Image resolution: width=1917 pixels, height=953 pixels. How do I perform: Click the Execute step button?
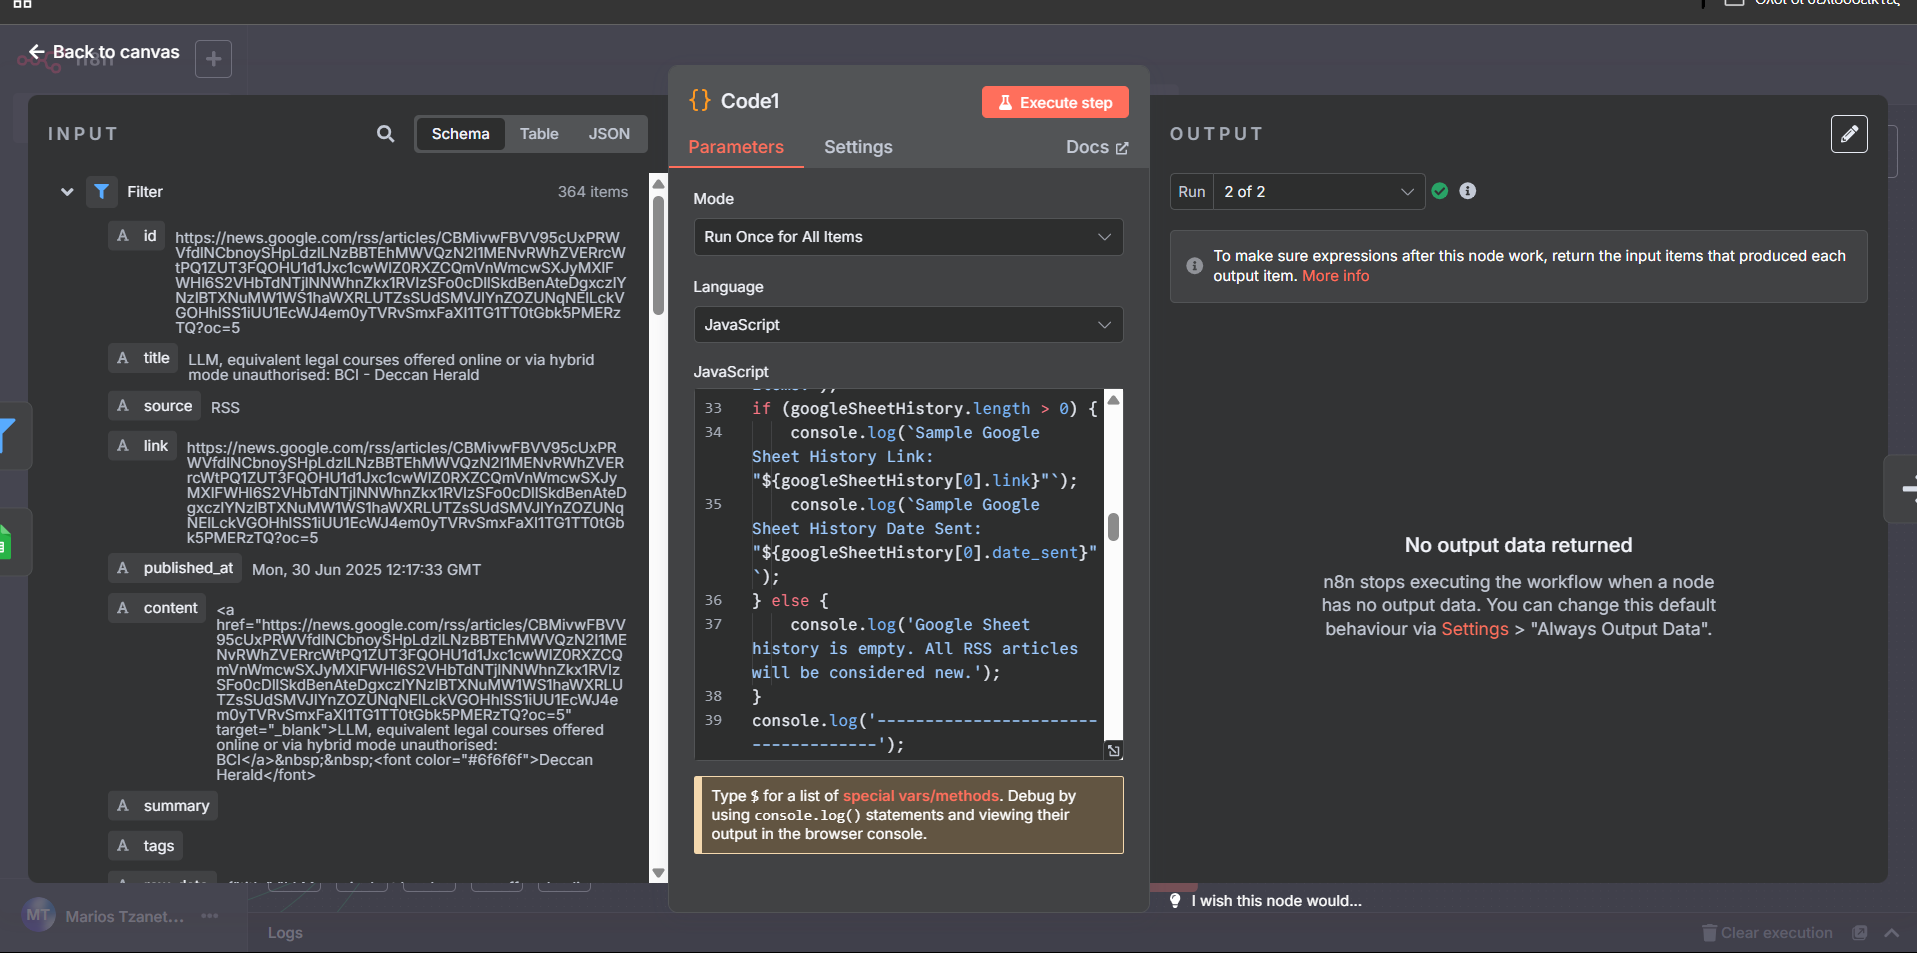coord(1055,102)
